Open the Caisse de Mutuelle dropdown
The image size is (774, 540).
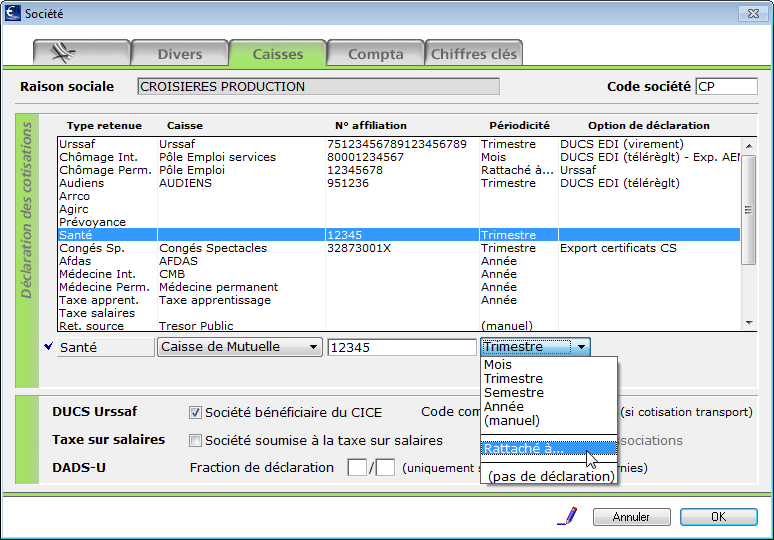pyautogui.click(x=239, y=347)
